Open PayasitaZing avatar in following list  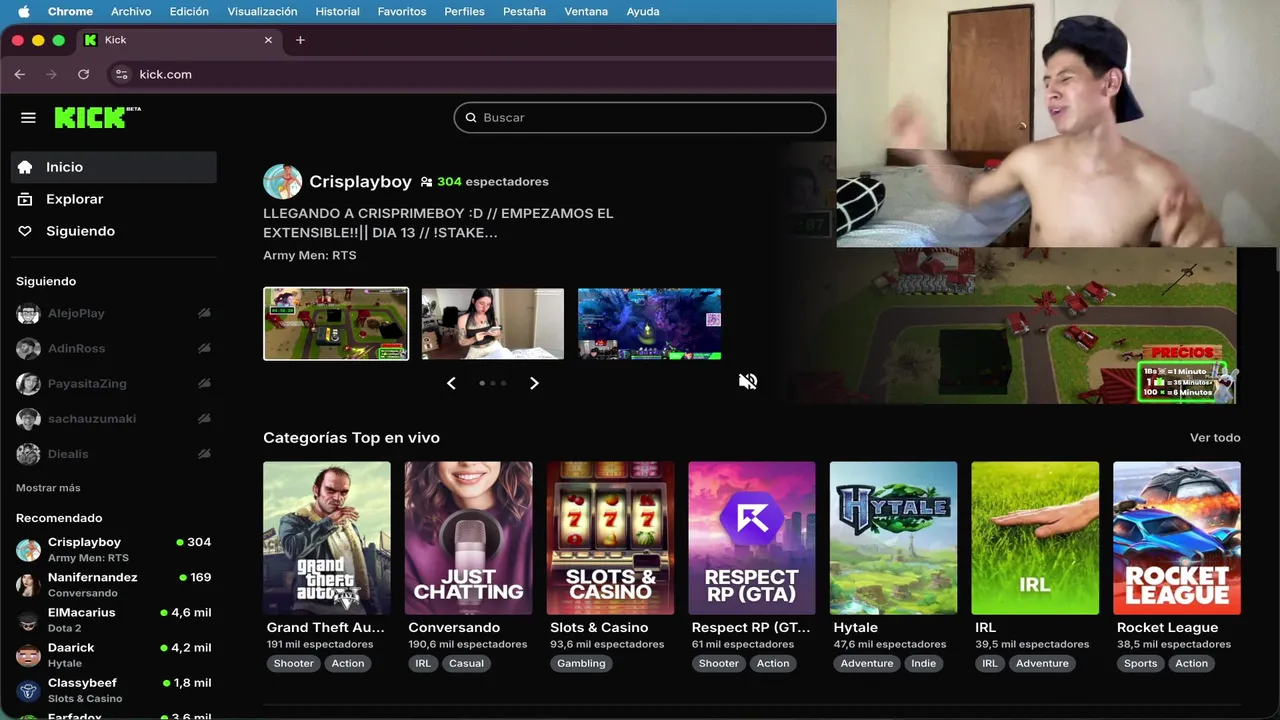pyautogui.click(x=28, y=384)
